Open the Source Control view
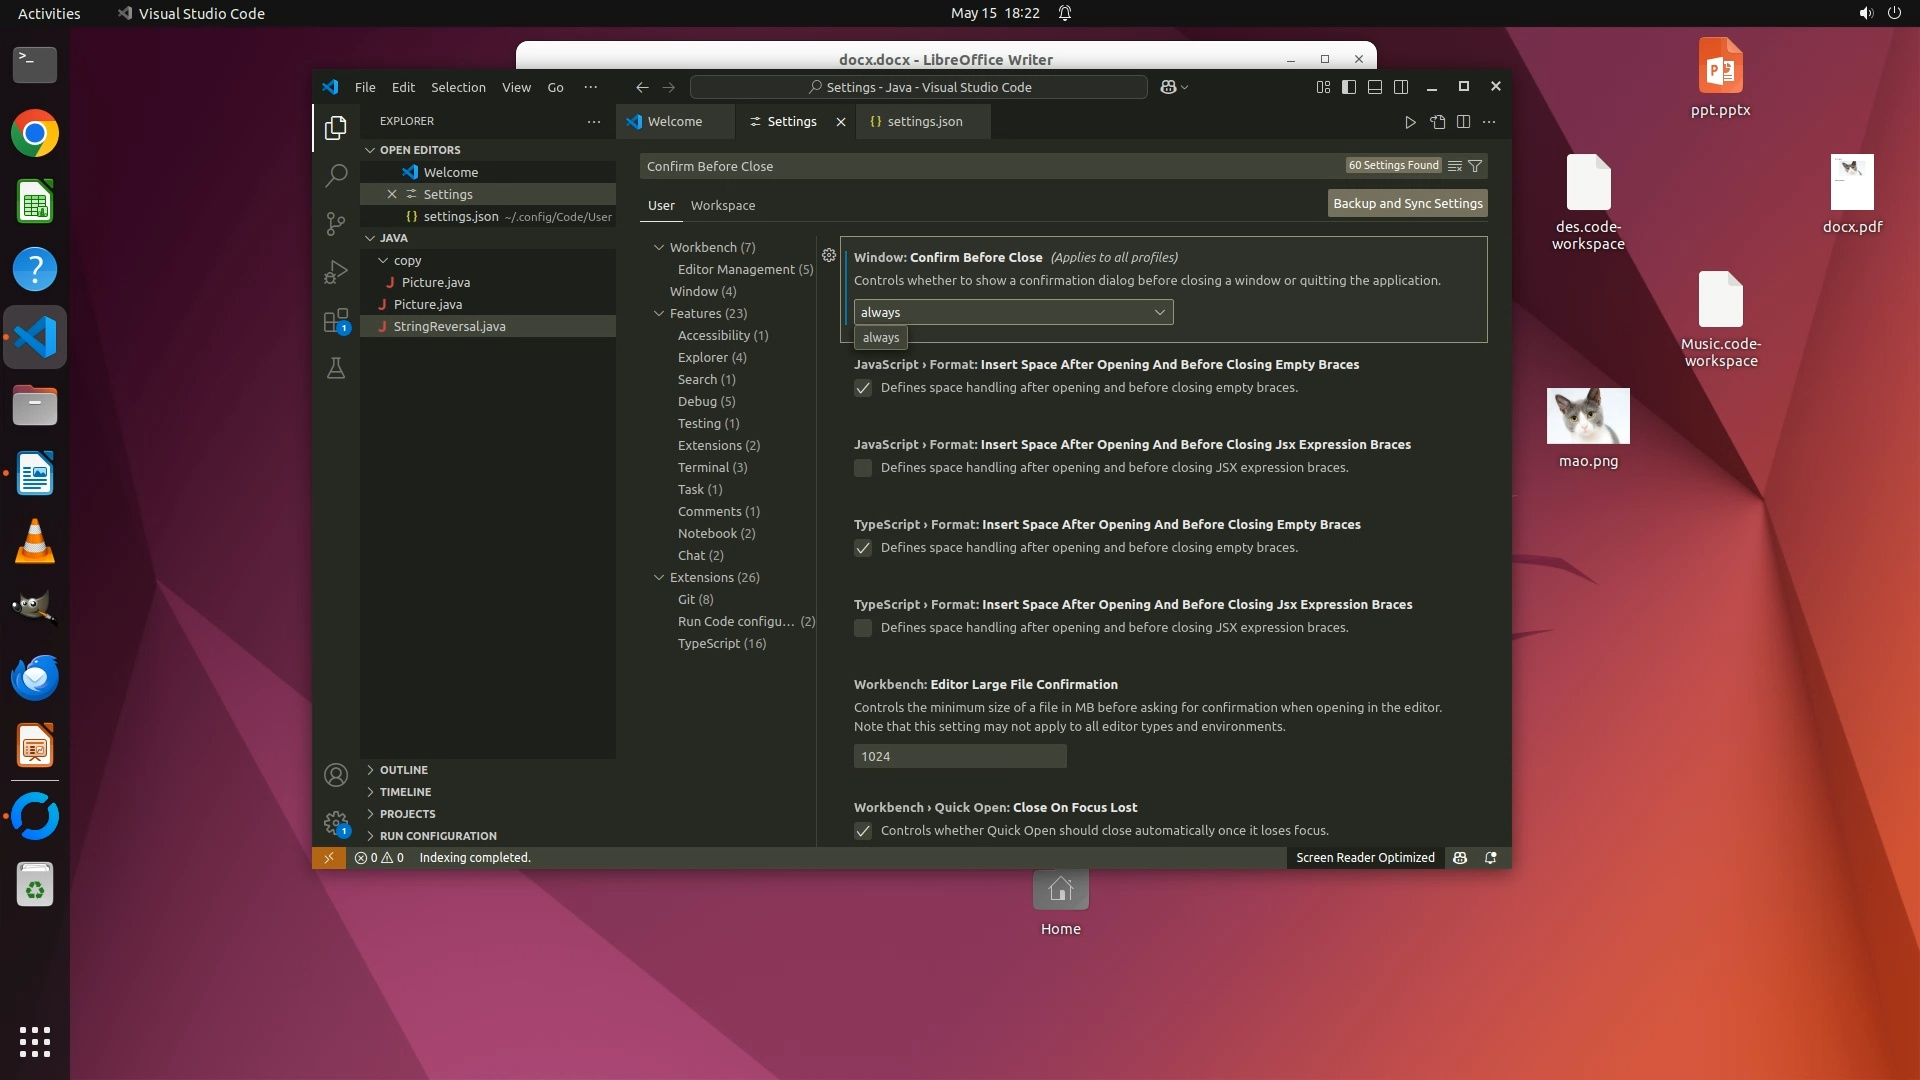The width and height of the screenshot is (1920, 1080). pos(336,223)
